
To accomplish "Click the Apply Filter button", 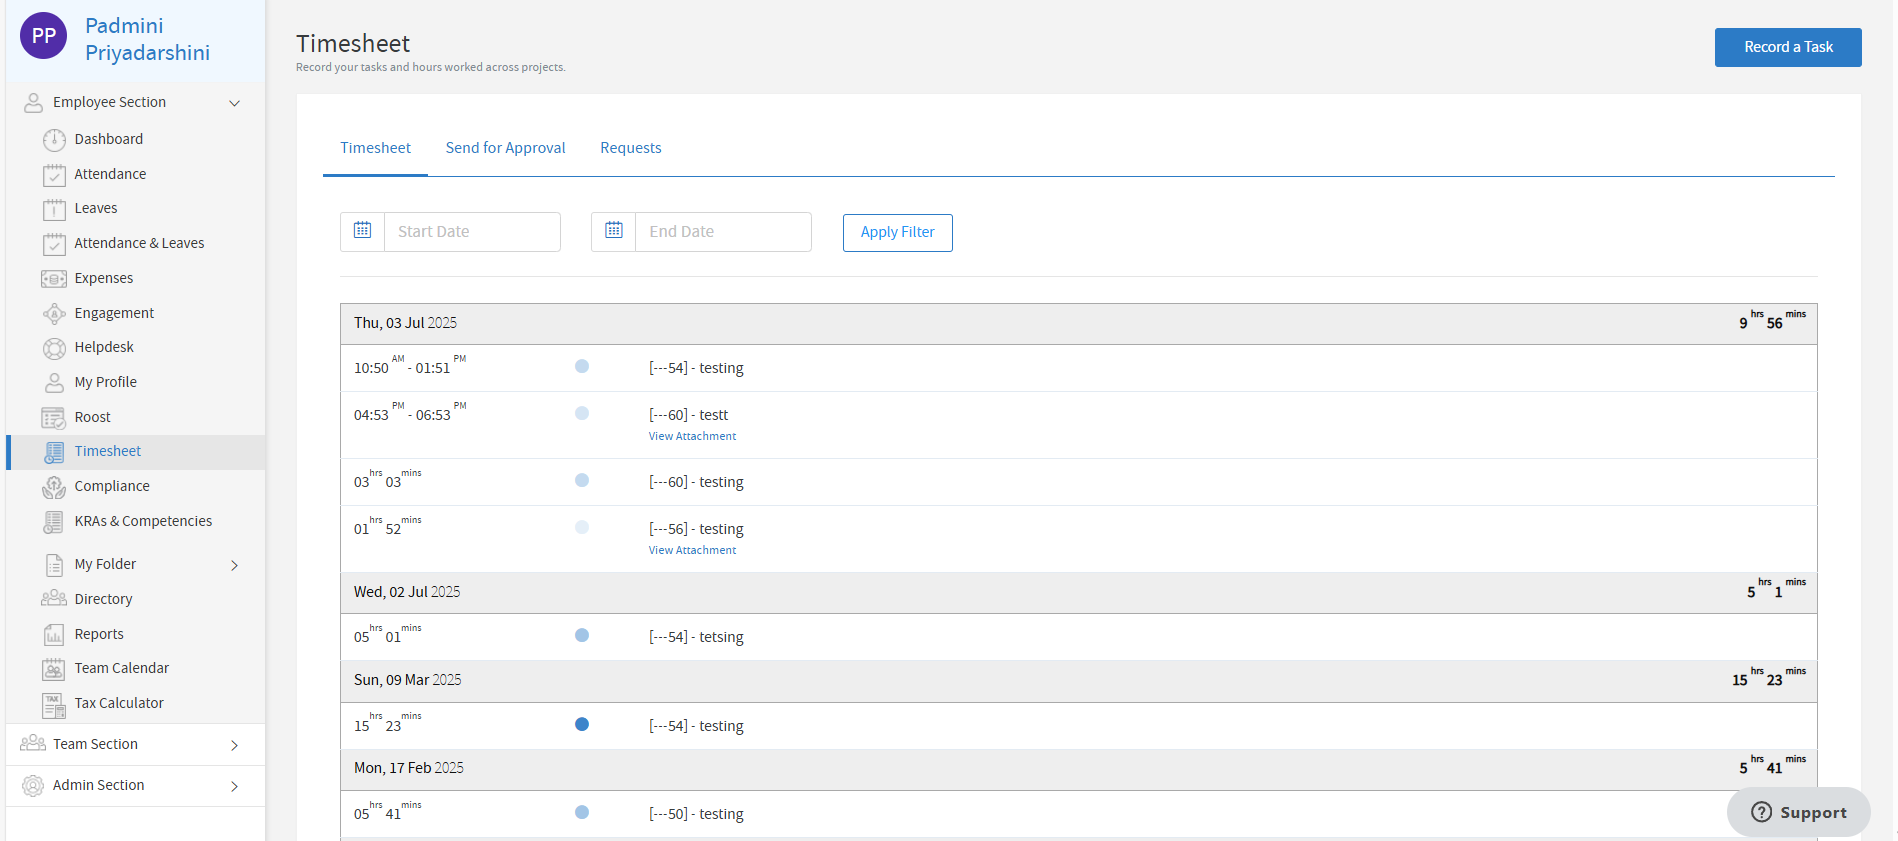I will [x=897, y=232].
